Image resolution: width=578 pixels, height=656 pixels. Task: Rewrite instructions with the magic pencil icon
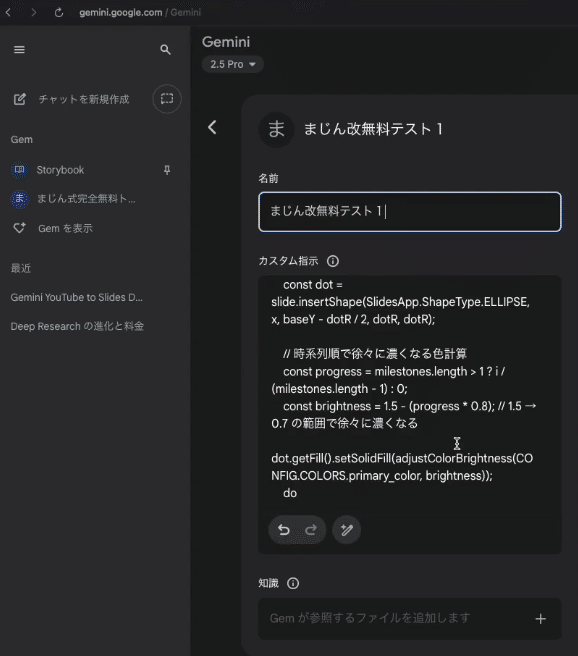[346, 530]
